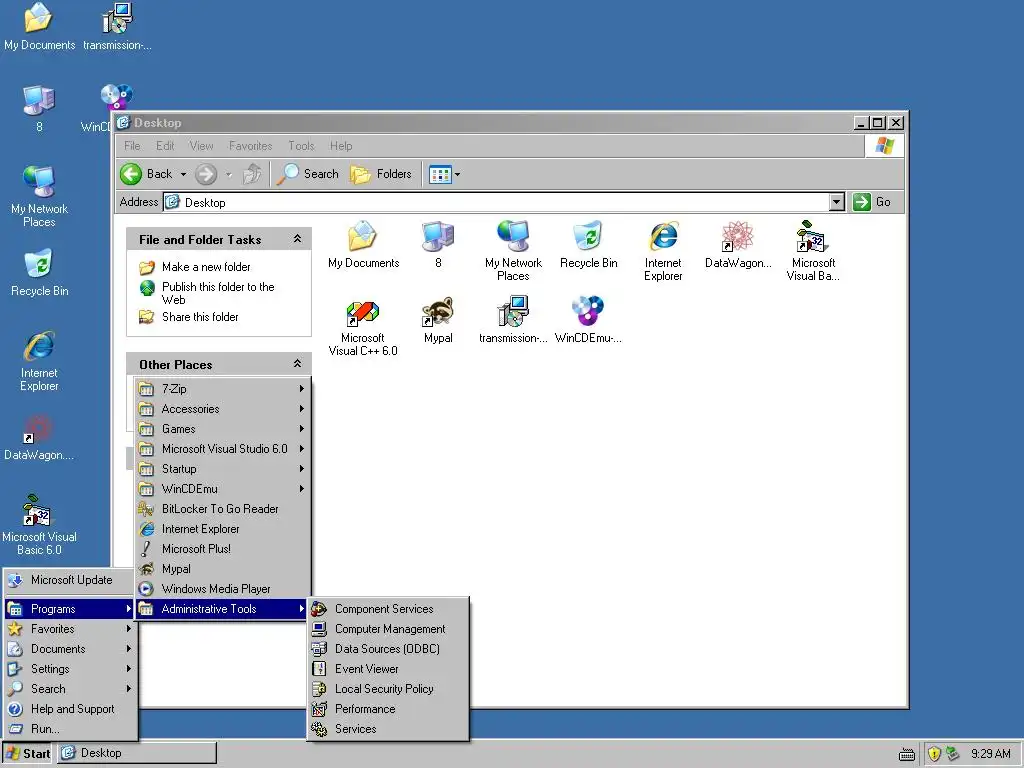Open Run... in Start menu
The image size is (1024, 768).
[x=70, y=729]
